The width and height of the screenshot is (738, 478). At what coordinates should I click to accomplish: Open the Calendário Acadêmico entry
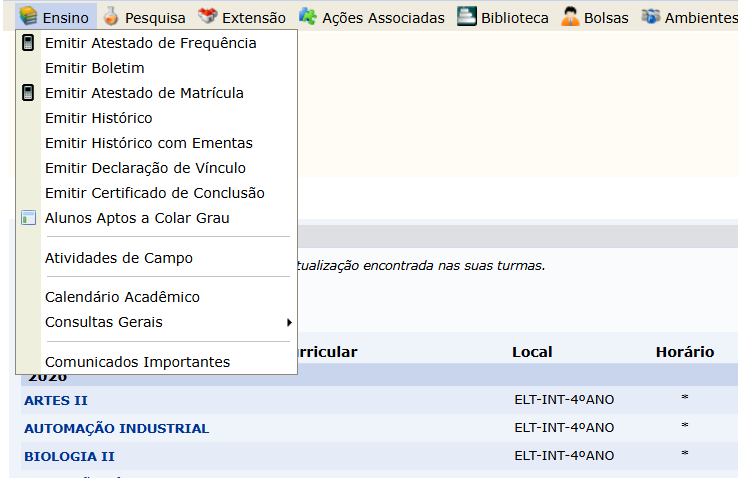pyautogui.click(x=122, y=297)
